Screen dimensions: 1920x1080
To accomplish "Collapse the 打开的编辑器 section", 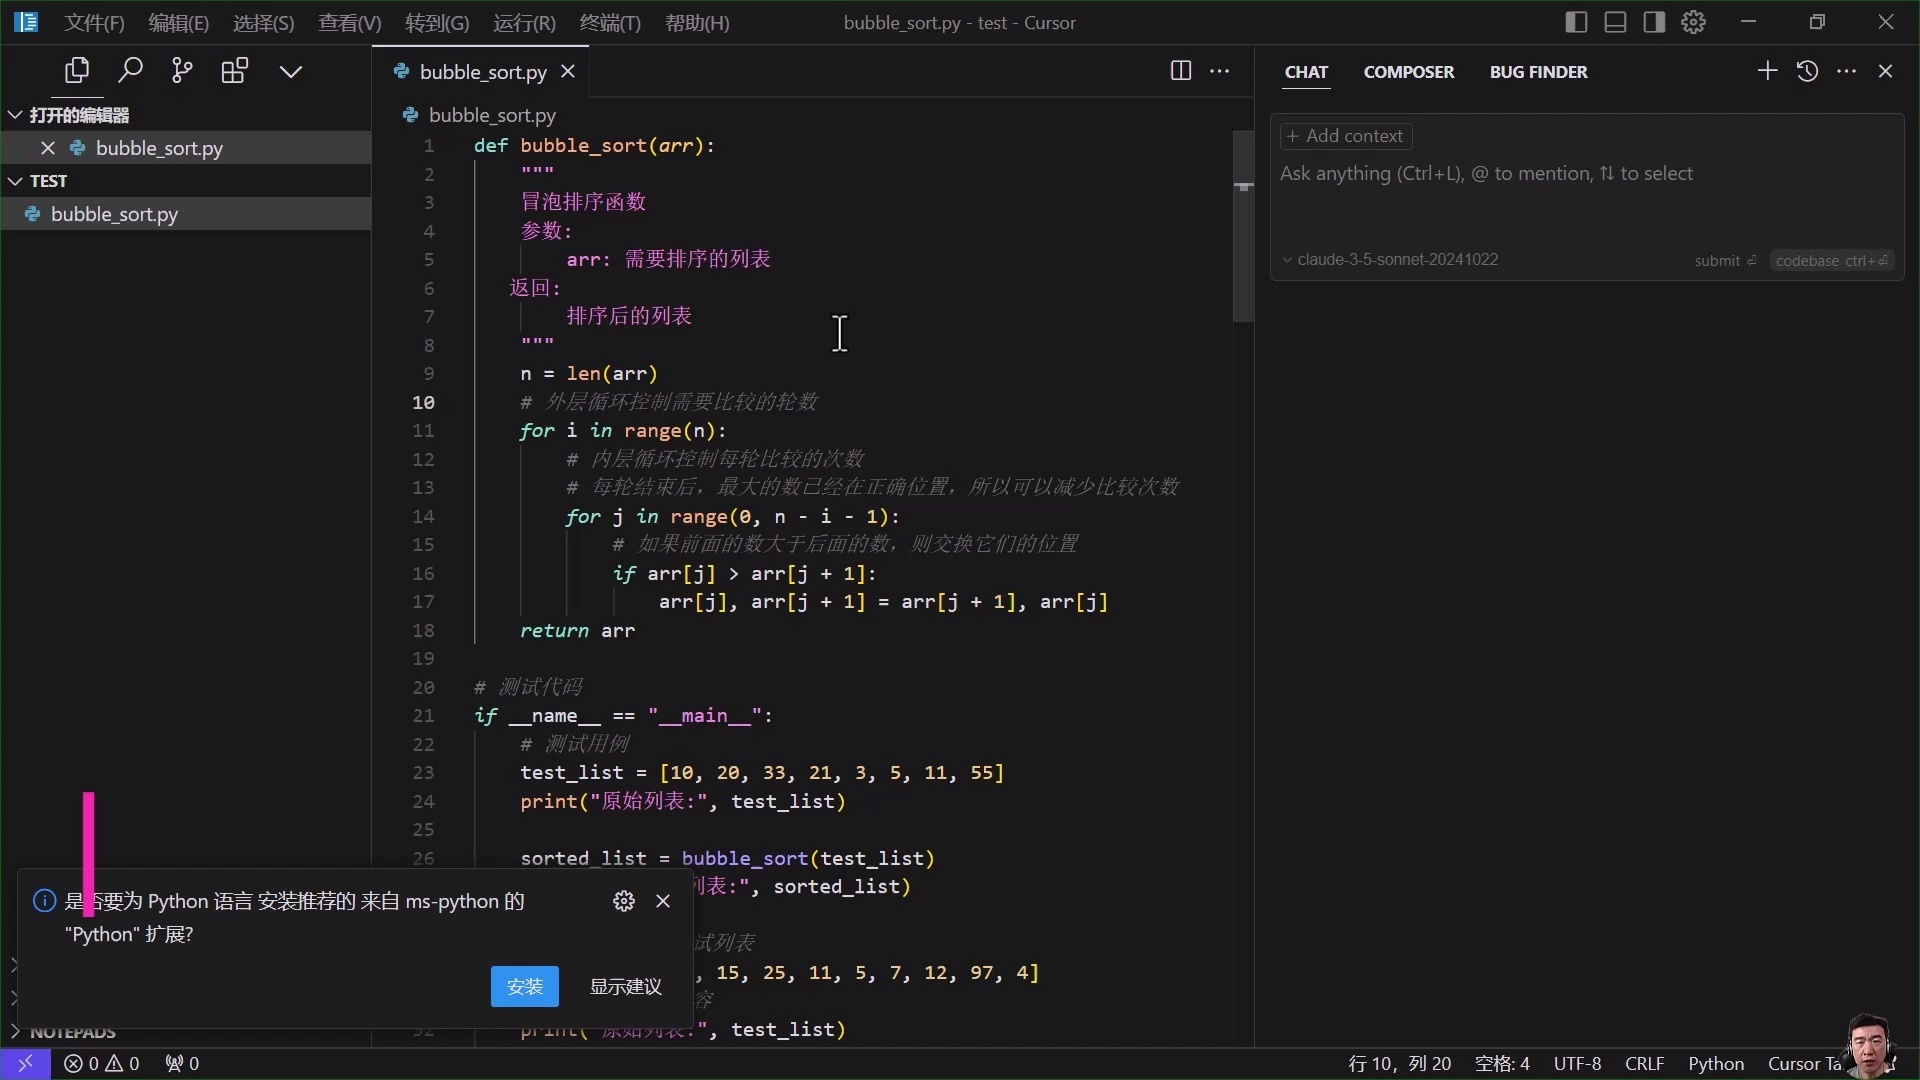I will point(14,114).
